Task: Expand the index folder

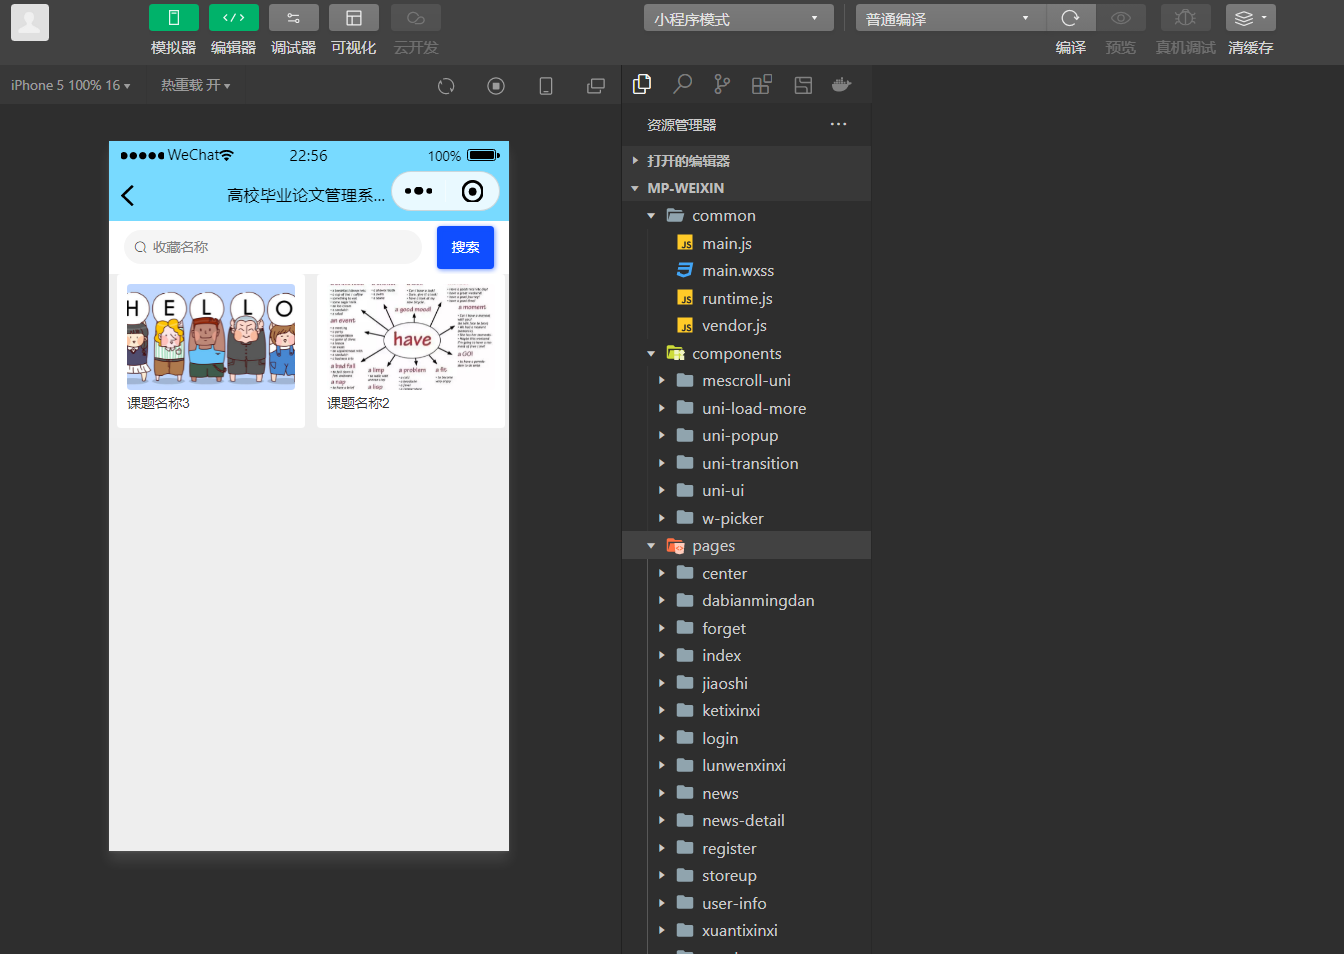Action: coord(746,656)
